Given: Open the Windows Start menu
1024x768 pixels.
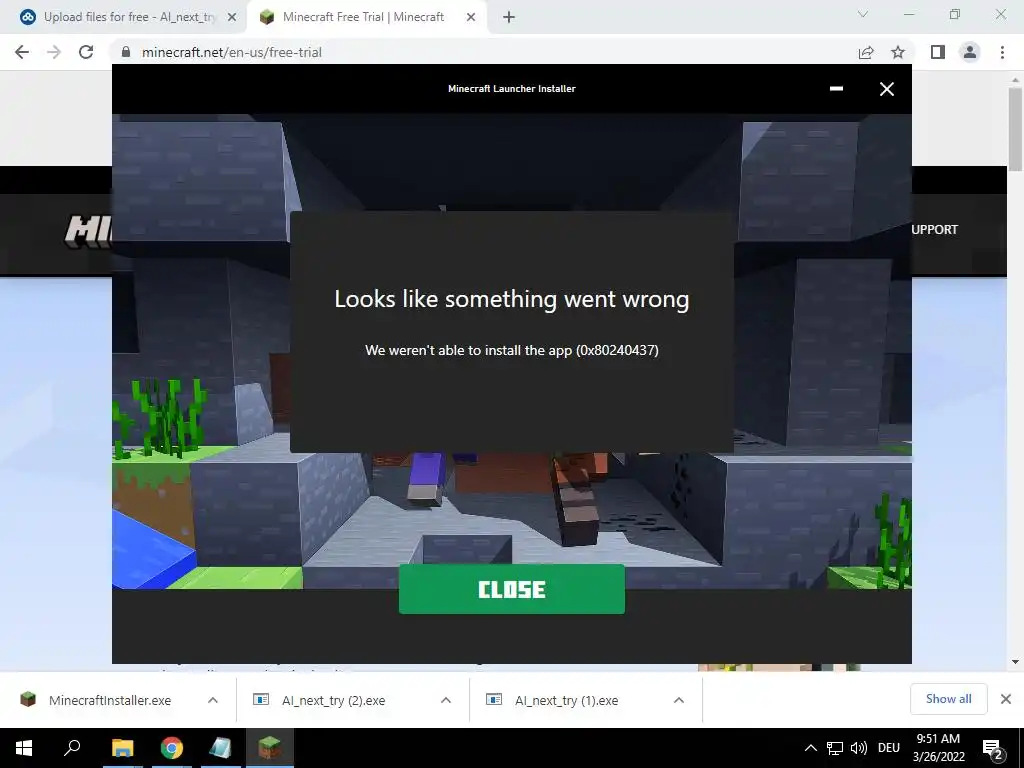Looking at the screenshot, I should click(24, 748).
